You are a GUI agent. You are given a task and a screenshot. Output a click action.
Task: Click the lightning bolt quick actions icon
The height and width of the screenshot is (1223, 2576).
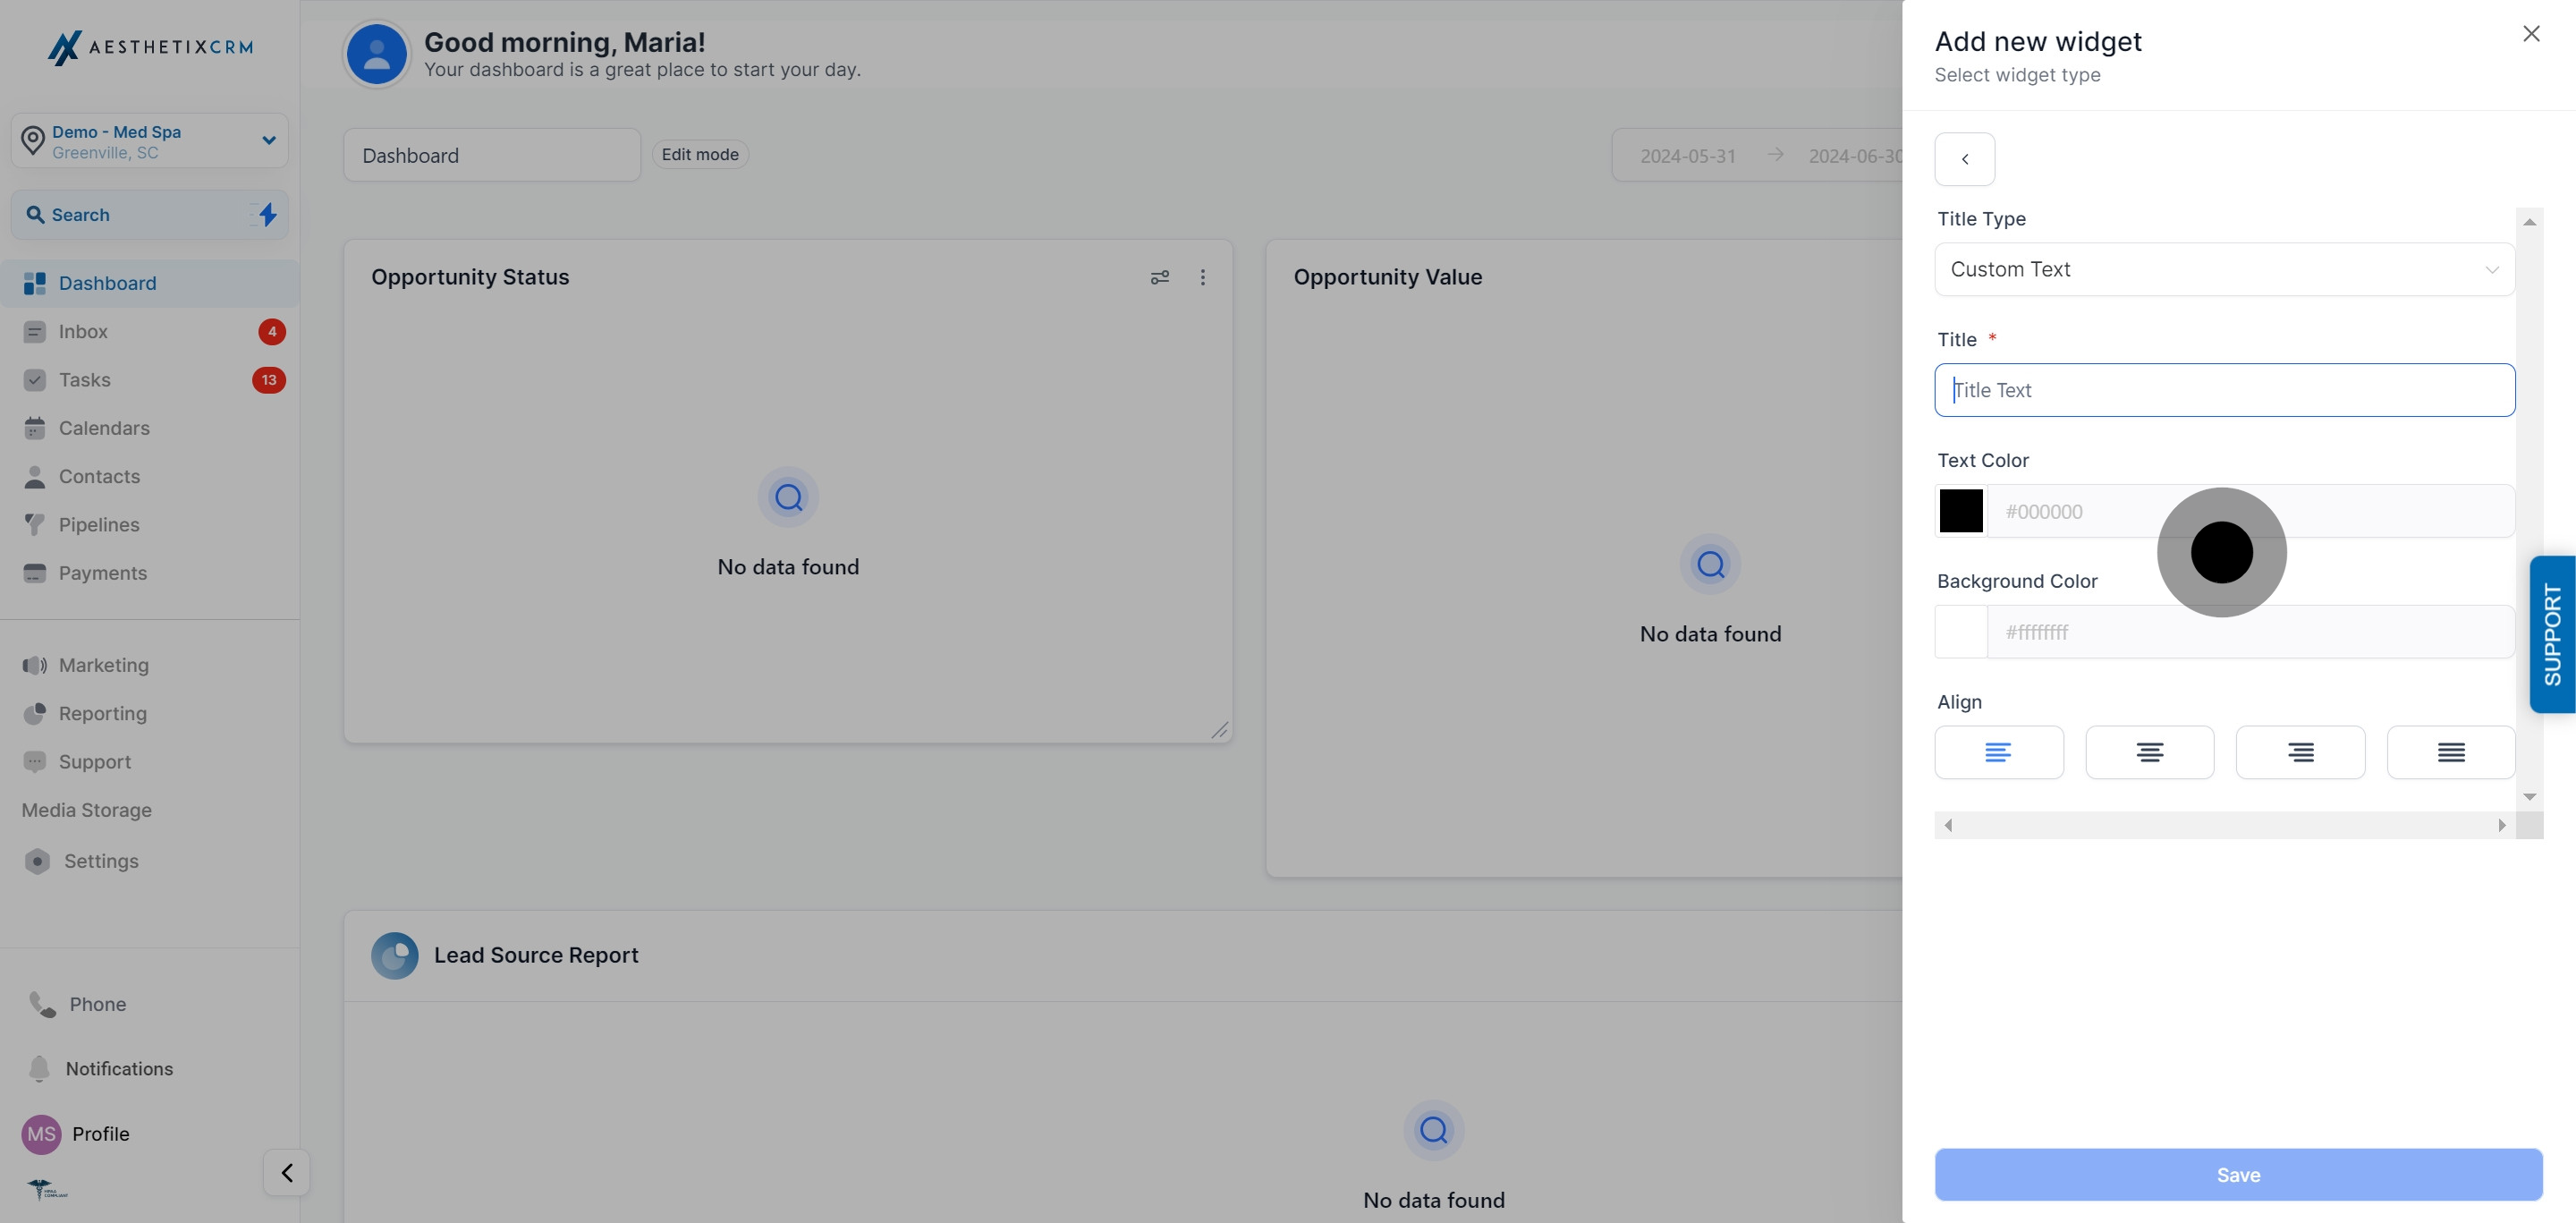(267, 214)
